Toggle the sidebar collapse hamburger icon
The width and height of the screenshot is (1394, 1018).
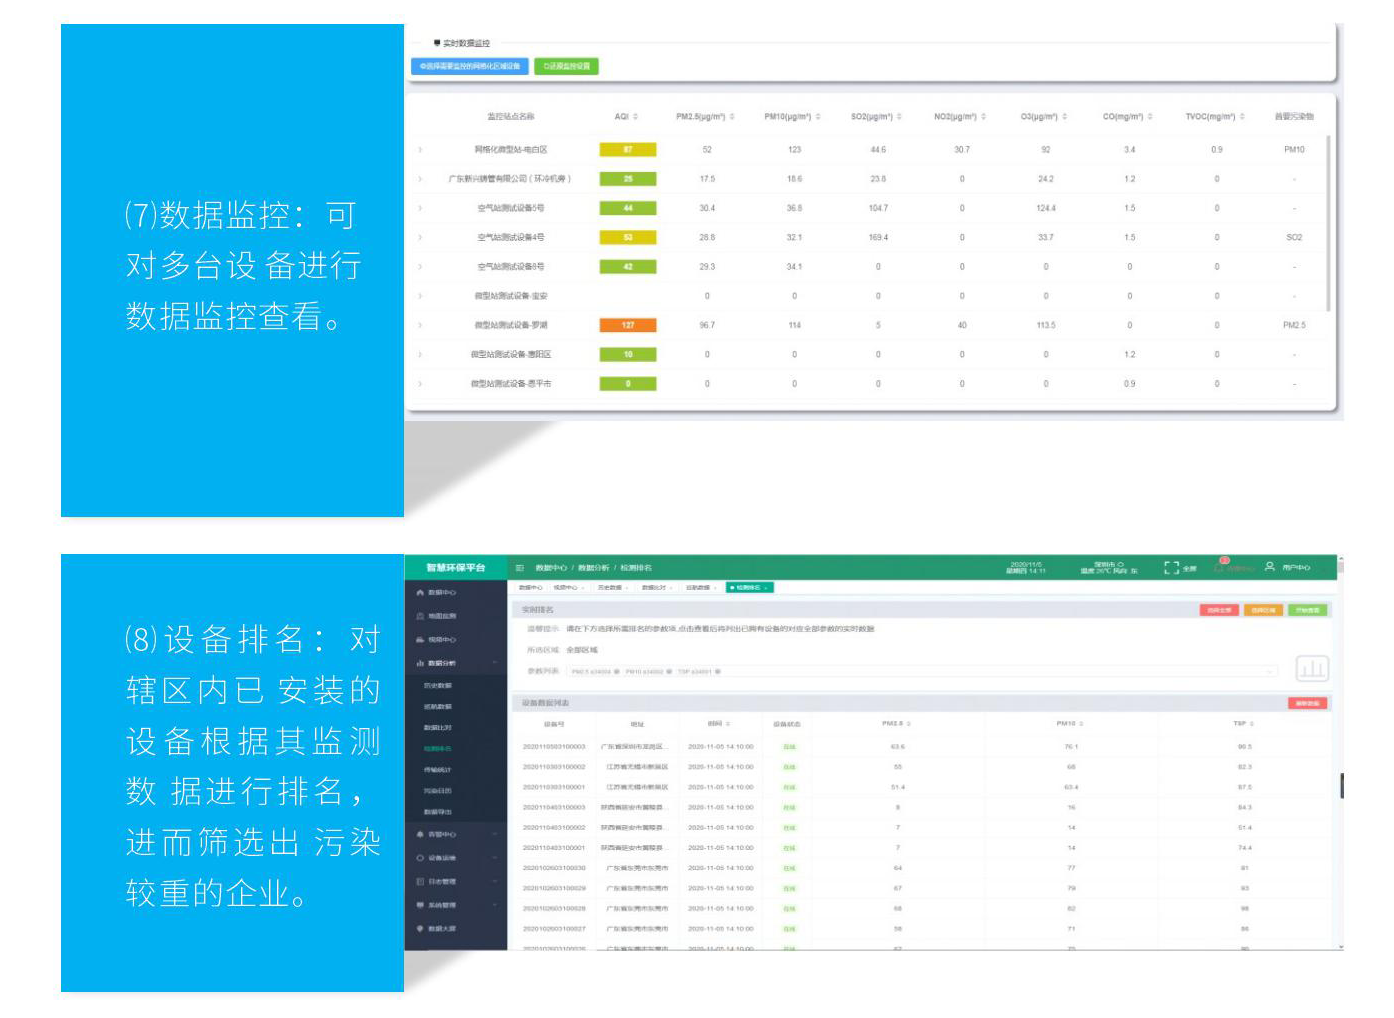519,568
